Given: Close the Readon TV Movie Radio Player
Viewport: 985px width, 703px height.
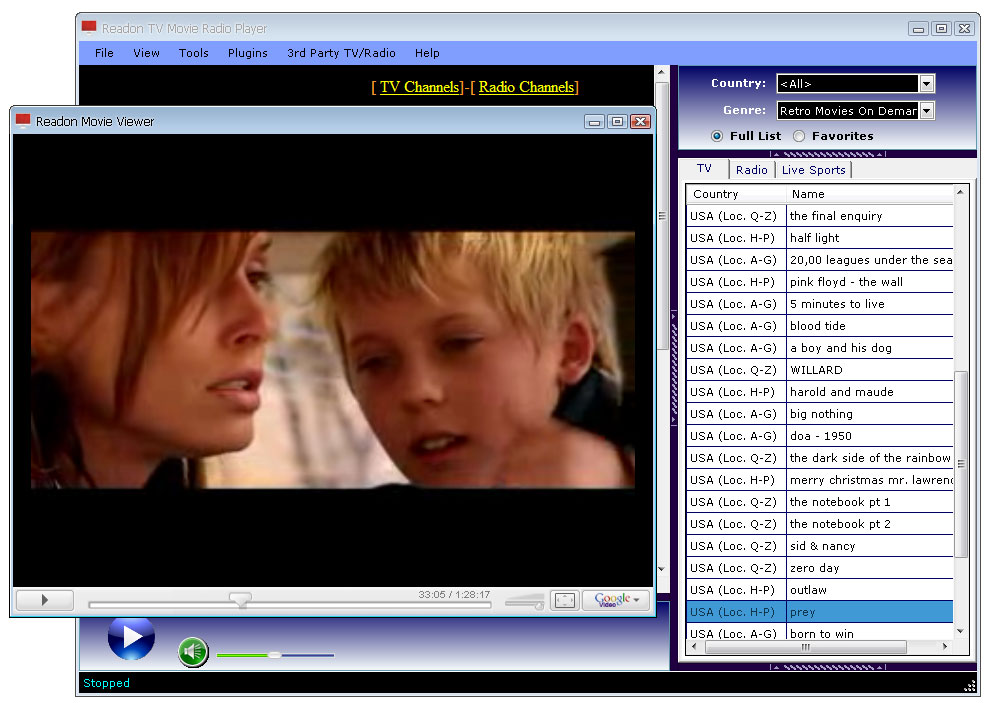Looking at the screenshot, I should point(964,28).
